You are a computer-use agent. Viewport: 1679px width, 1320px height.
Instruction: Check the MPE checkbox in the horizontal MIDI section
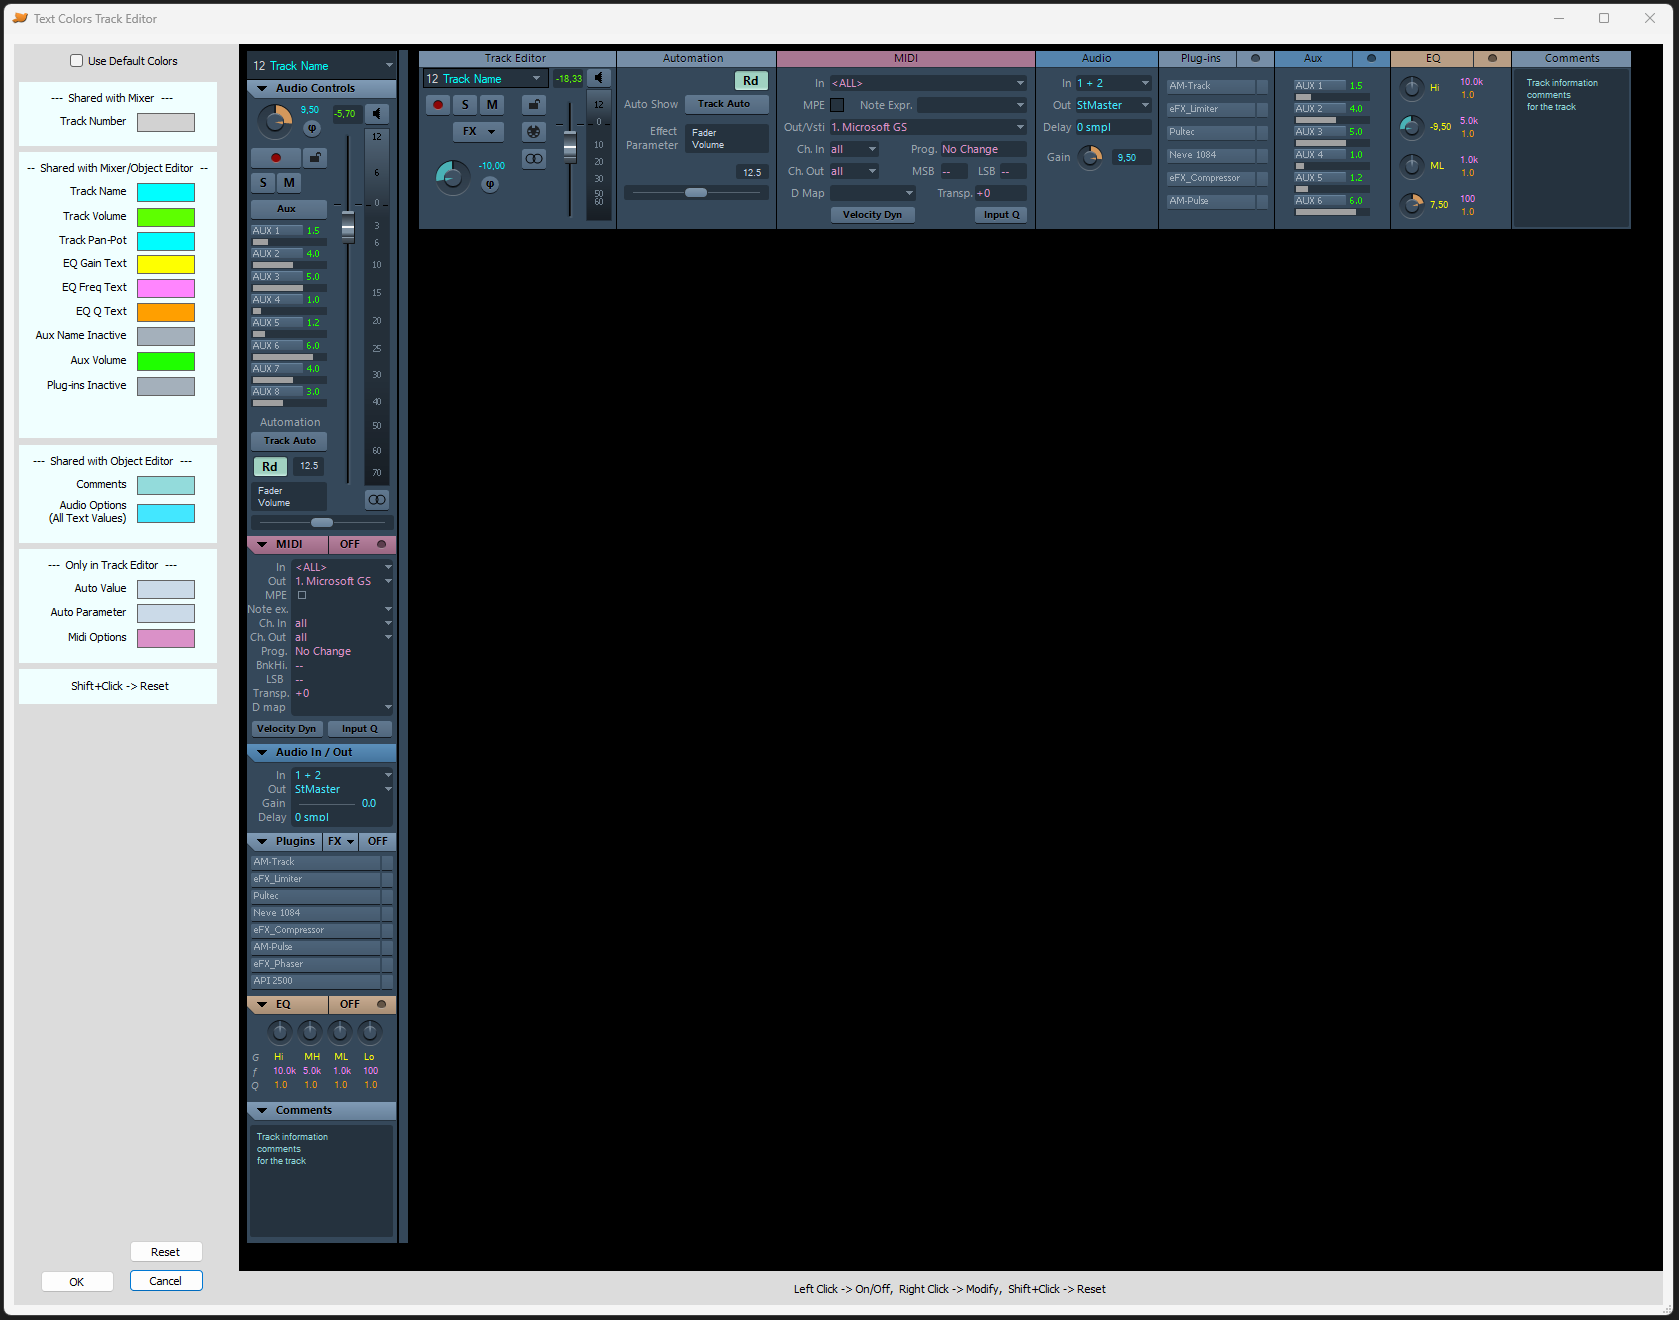[x=837, y=105]
